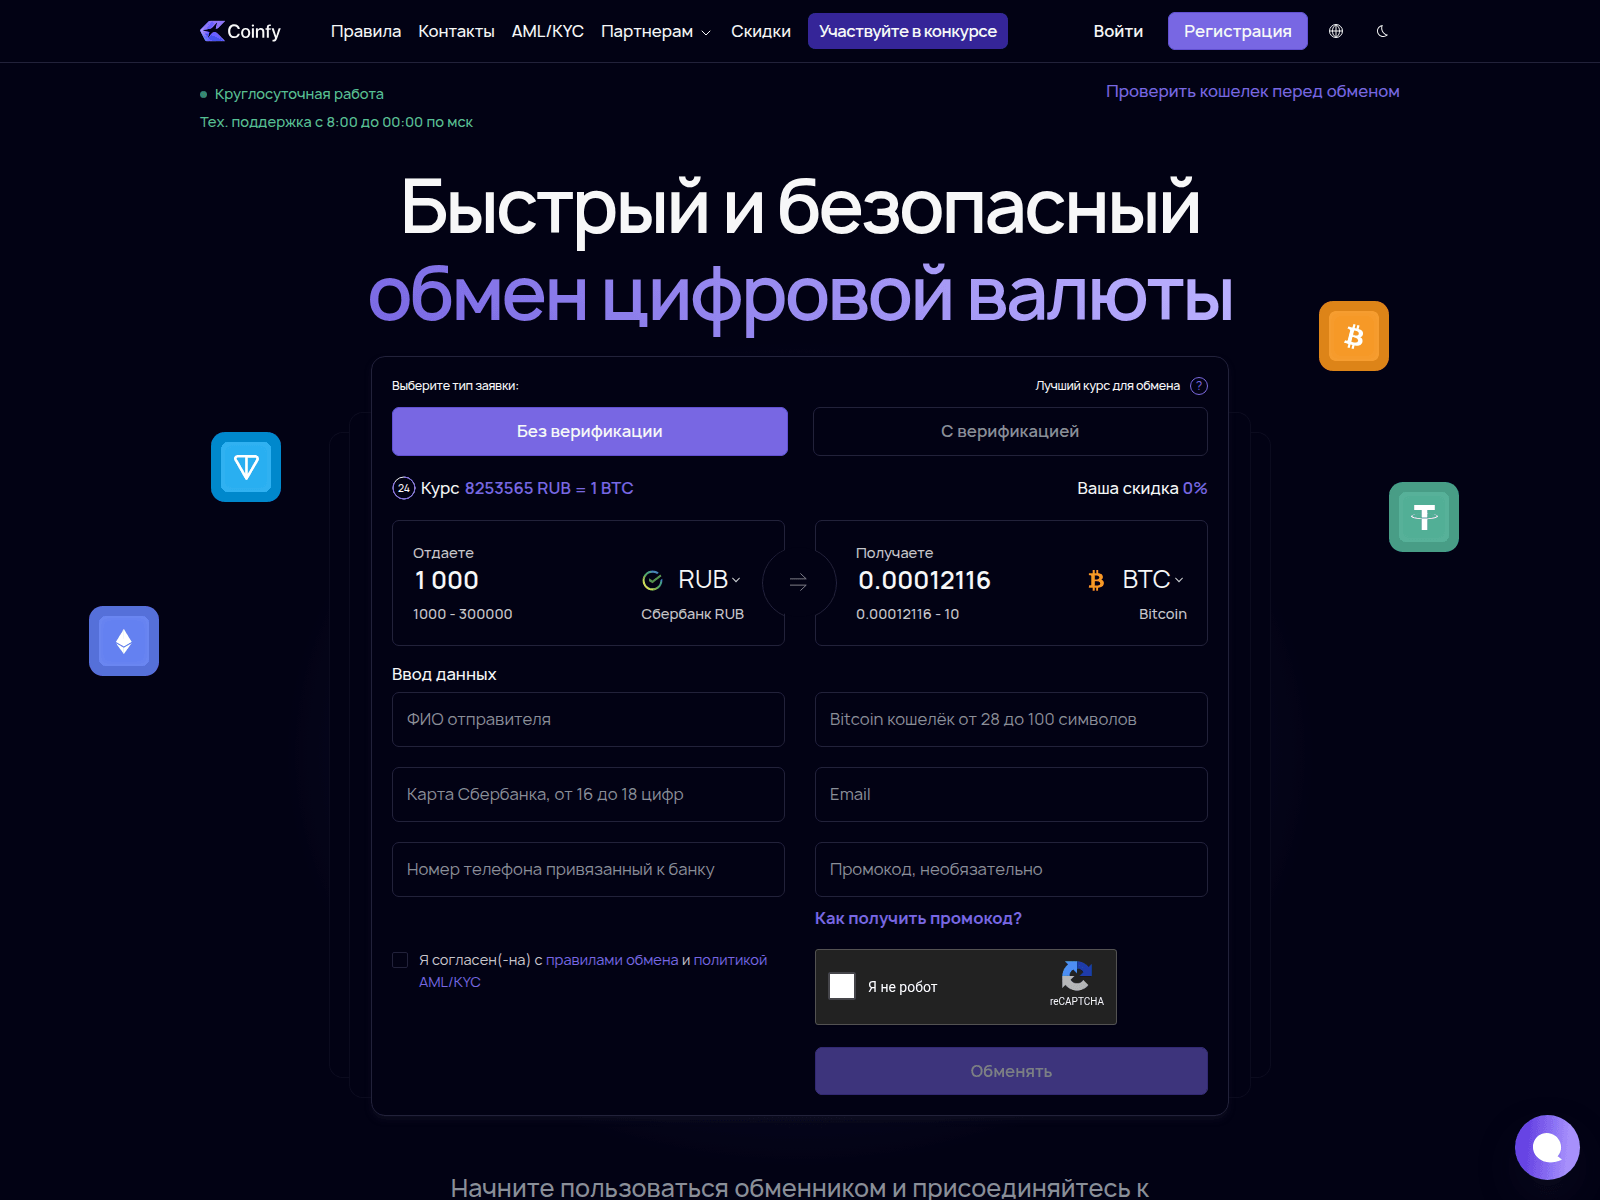Open the live chat bubble
This screenshot has width=1600, height=1200.
[1547, 1147]
